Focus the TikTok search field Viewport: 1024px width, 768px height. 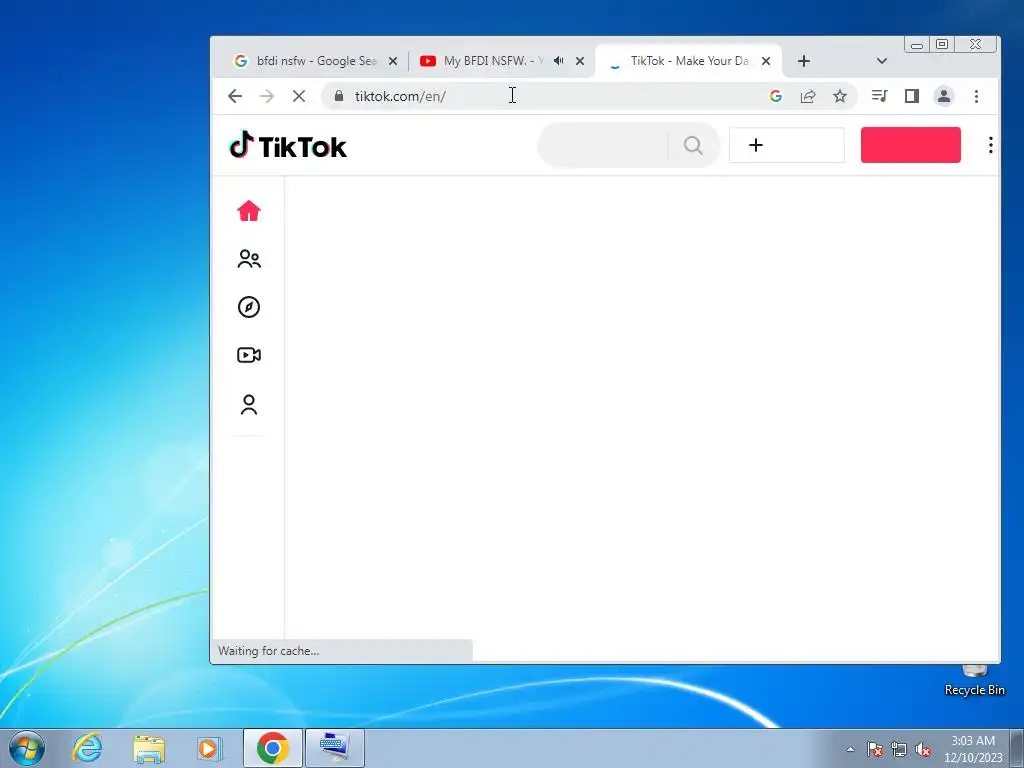click(604, 145)
